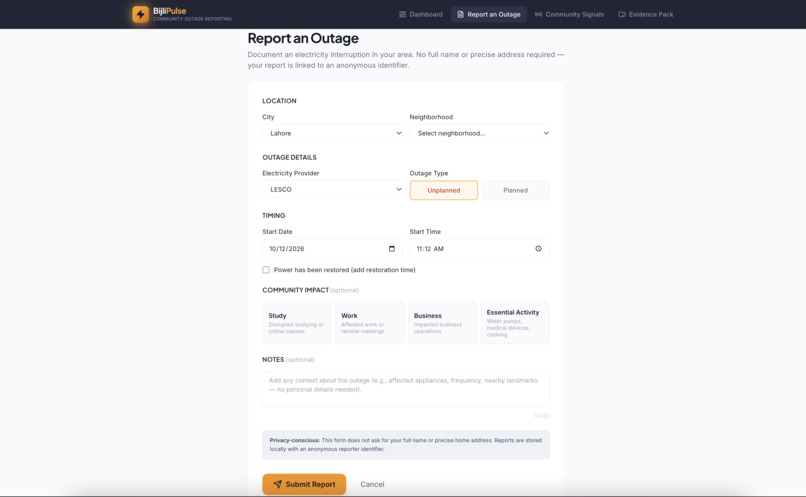
Task: Expand the Select neighborhood dropdown
Action: (x=480, y=133)
